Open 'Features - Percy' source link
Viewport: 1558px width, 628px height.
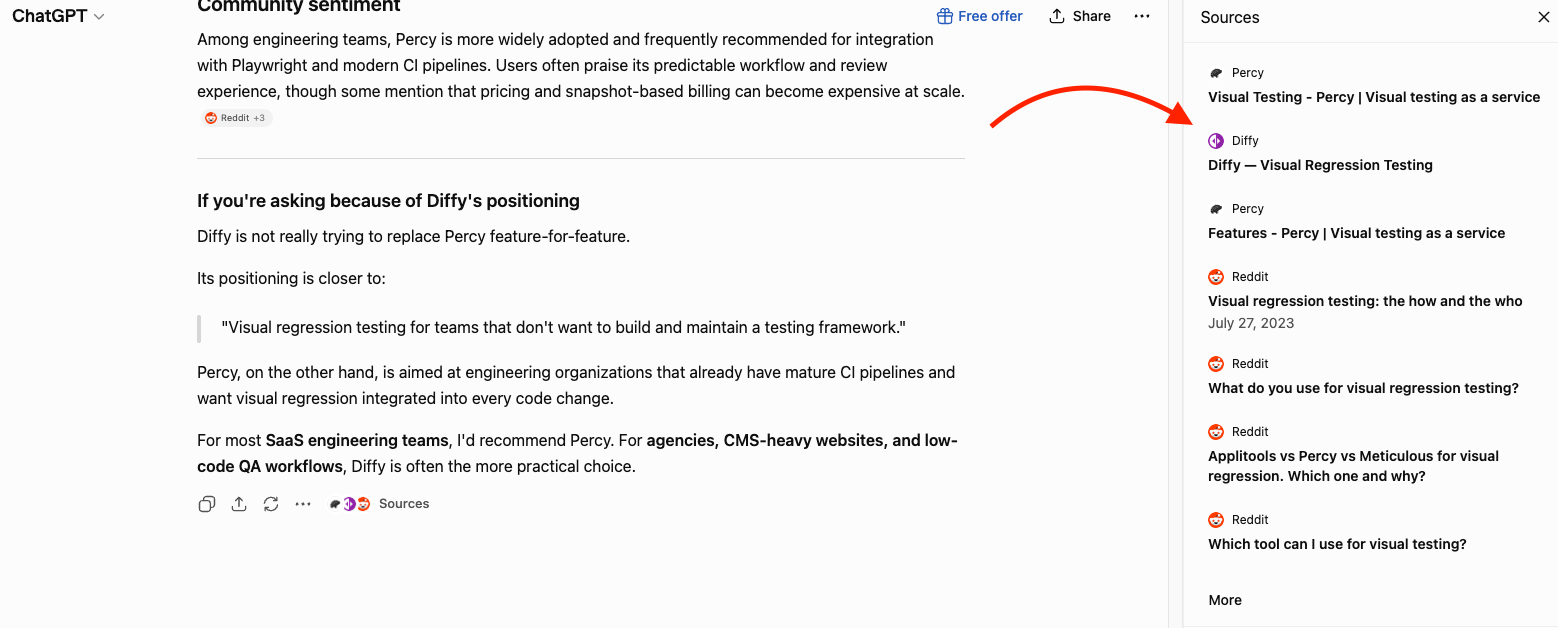click(1356, 233)
